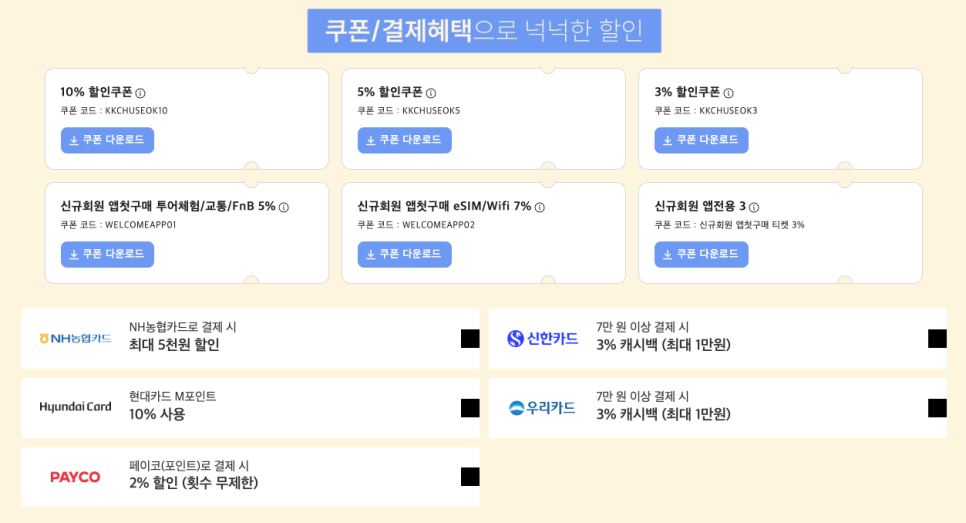Click the Hyundai Card logo
Screen dimensions: 966x523
(x=75, y=407)
